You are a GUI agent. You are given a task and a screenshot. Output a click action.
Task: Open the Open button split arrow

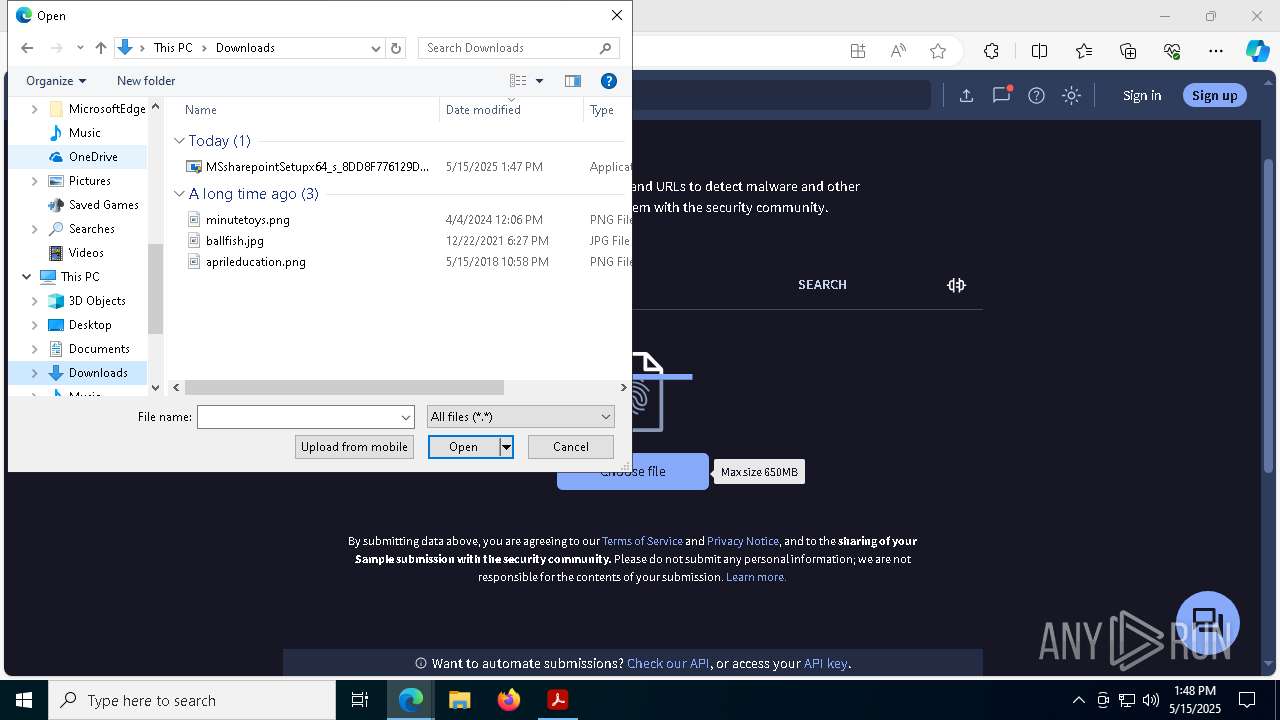(x=507, y=447)
